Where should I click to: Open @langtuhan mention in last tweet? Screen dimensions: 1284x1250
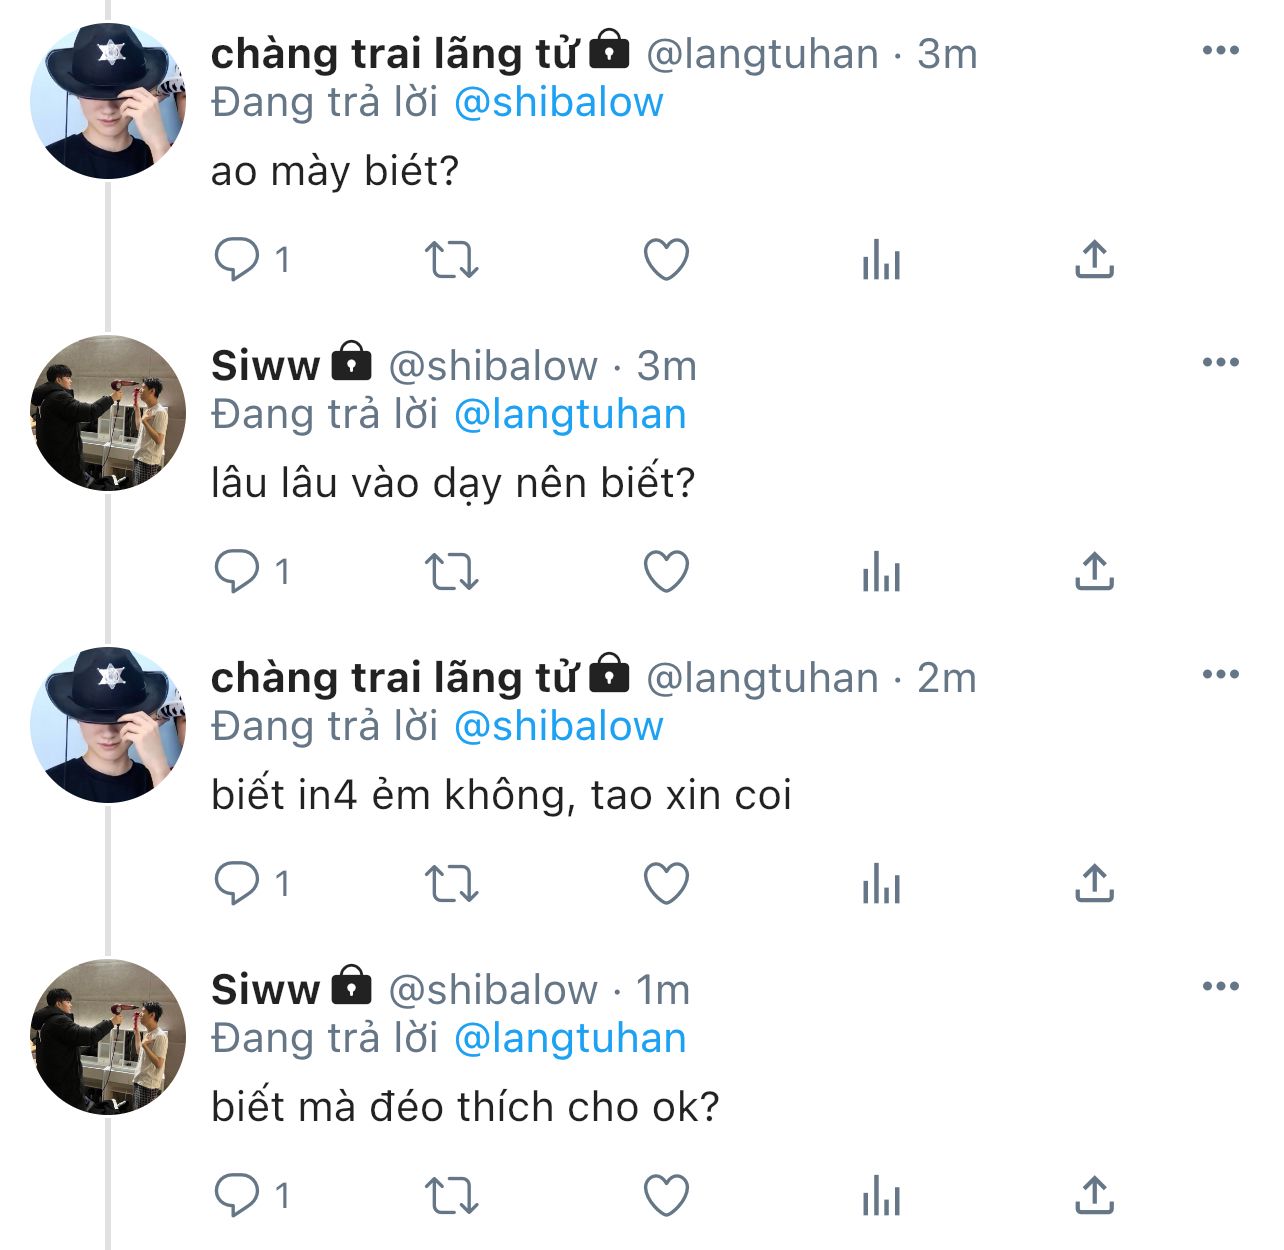tap(570, 1039)
